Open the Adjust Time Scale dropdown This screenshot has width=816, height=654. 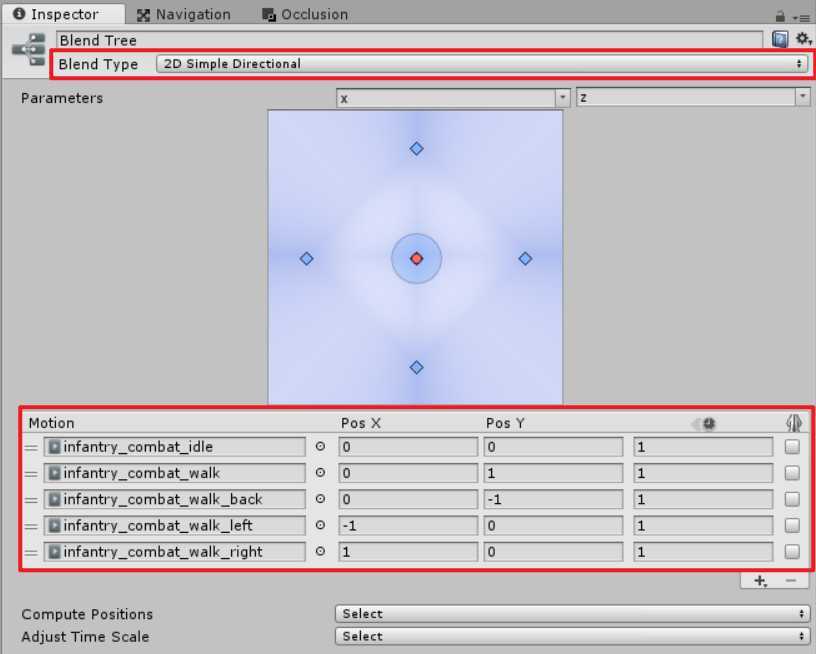coord(572,636)
